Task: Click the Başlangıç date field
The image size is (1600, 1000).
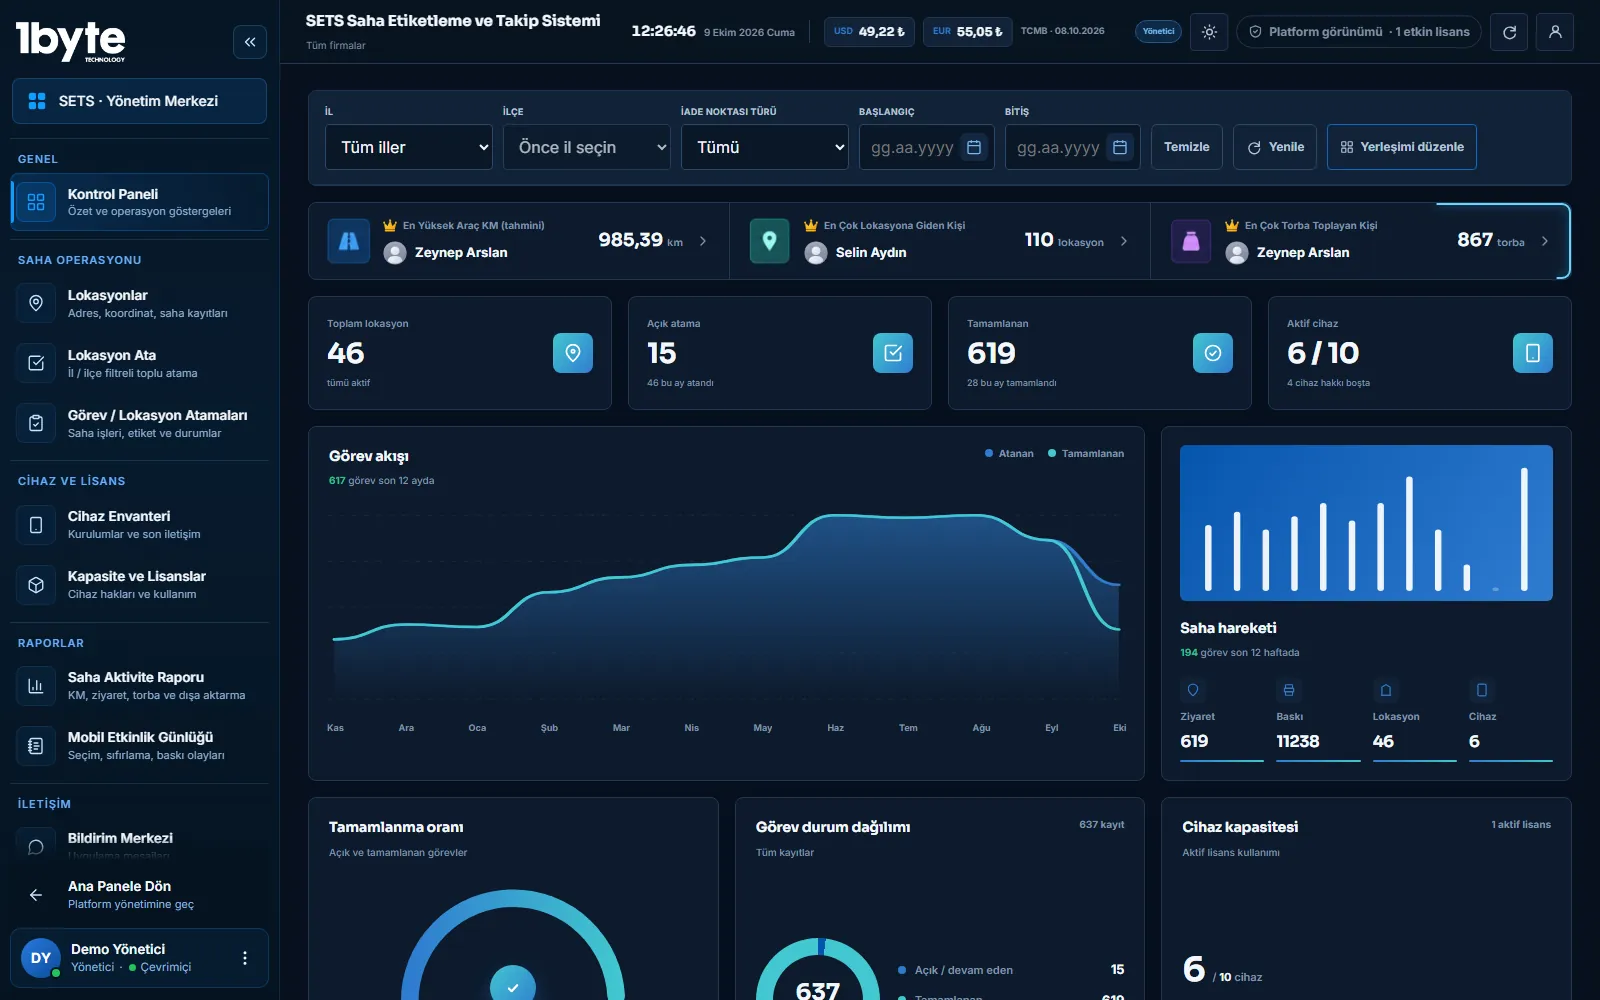Action: 926,147
